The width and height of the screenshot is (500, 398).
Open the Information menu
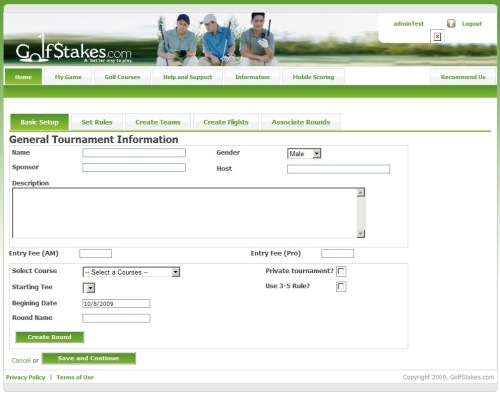click(252, 77)
